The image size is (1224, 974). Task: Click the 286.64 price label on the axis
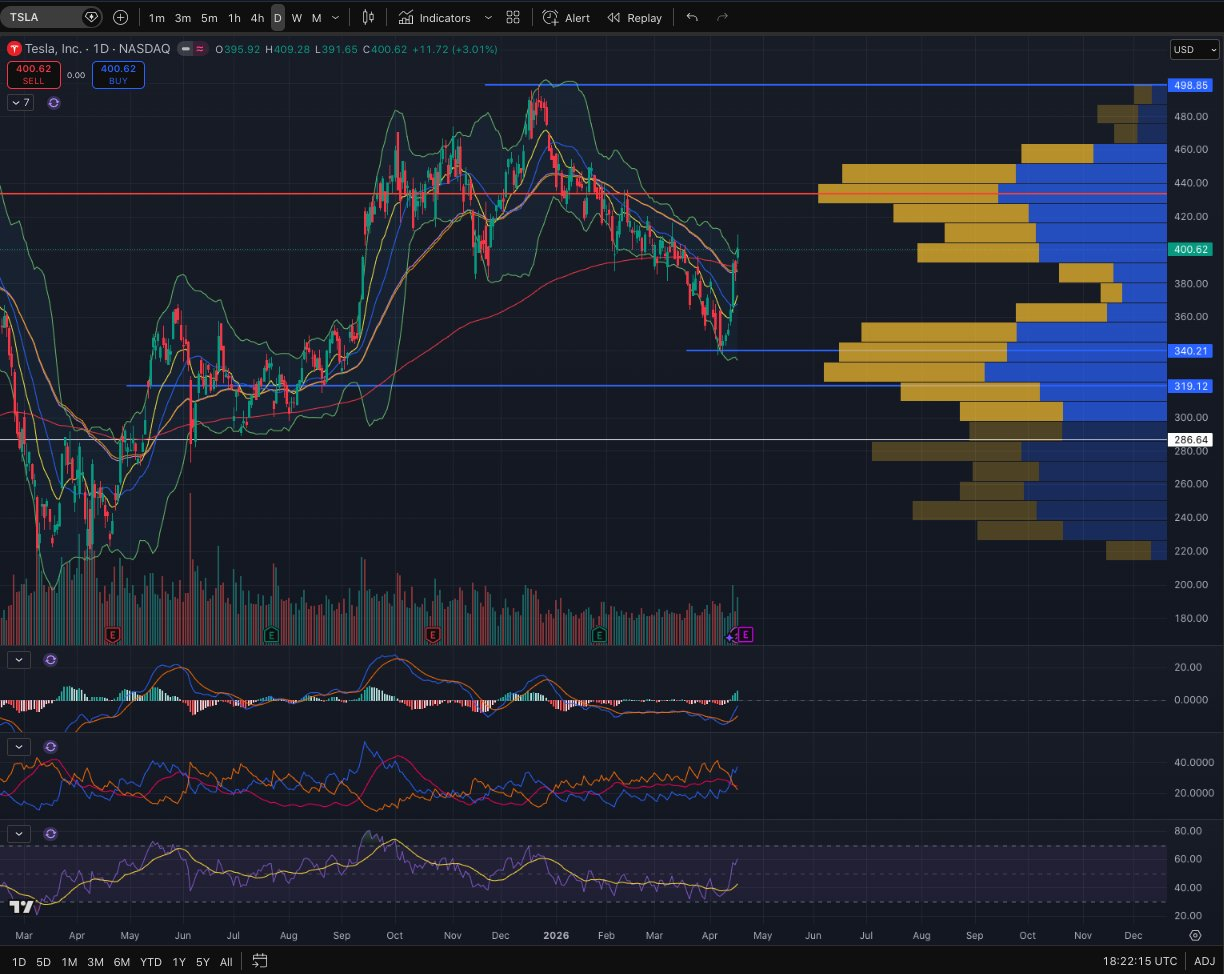click(x=1189, y=440)
